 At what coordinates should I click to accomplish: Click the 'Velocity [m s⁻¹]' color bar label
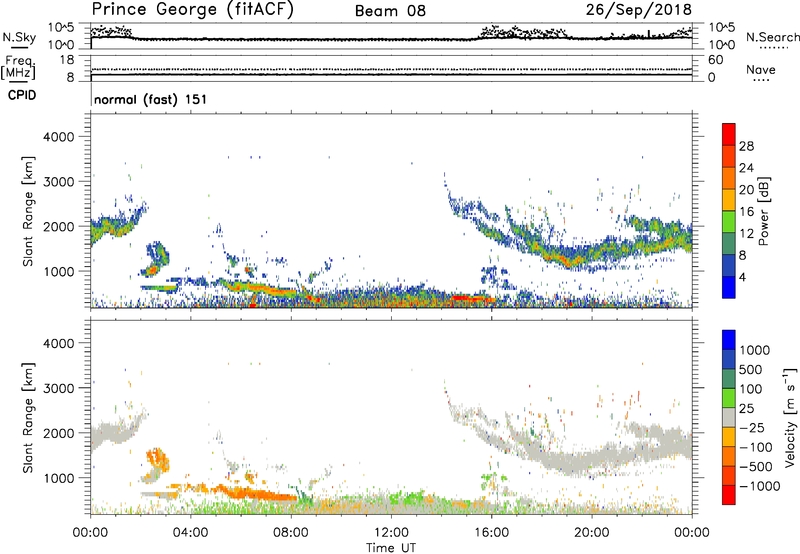coord(790,418)
